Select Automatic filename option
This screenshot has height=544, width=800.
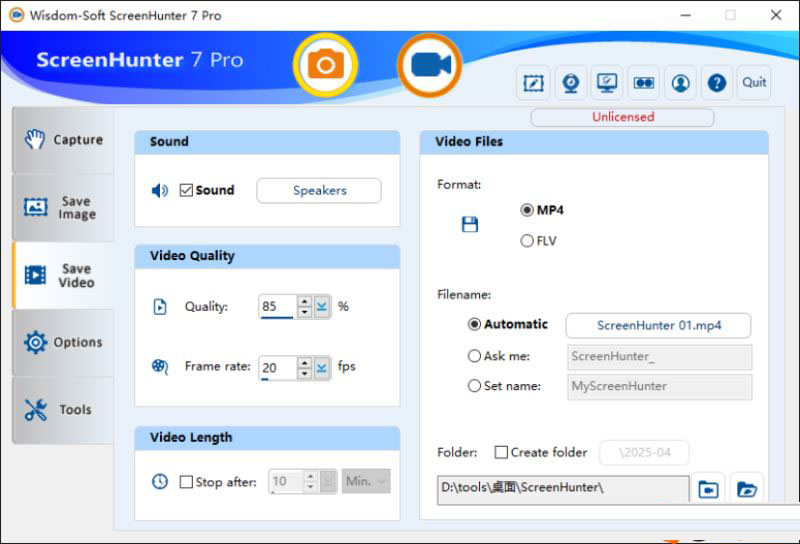pos(474,325)
